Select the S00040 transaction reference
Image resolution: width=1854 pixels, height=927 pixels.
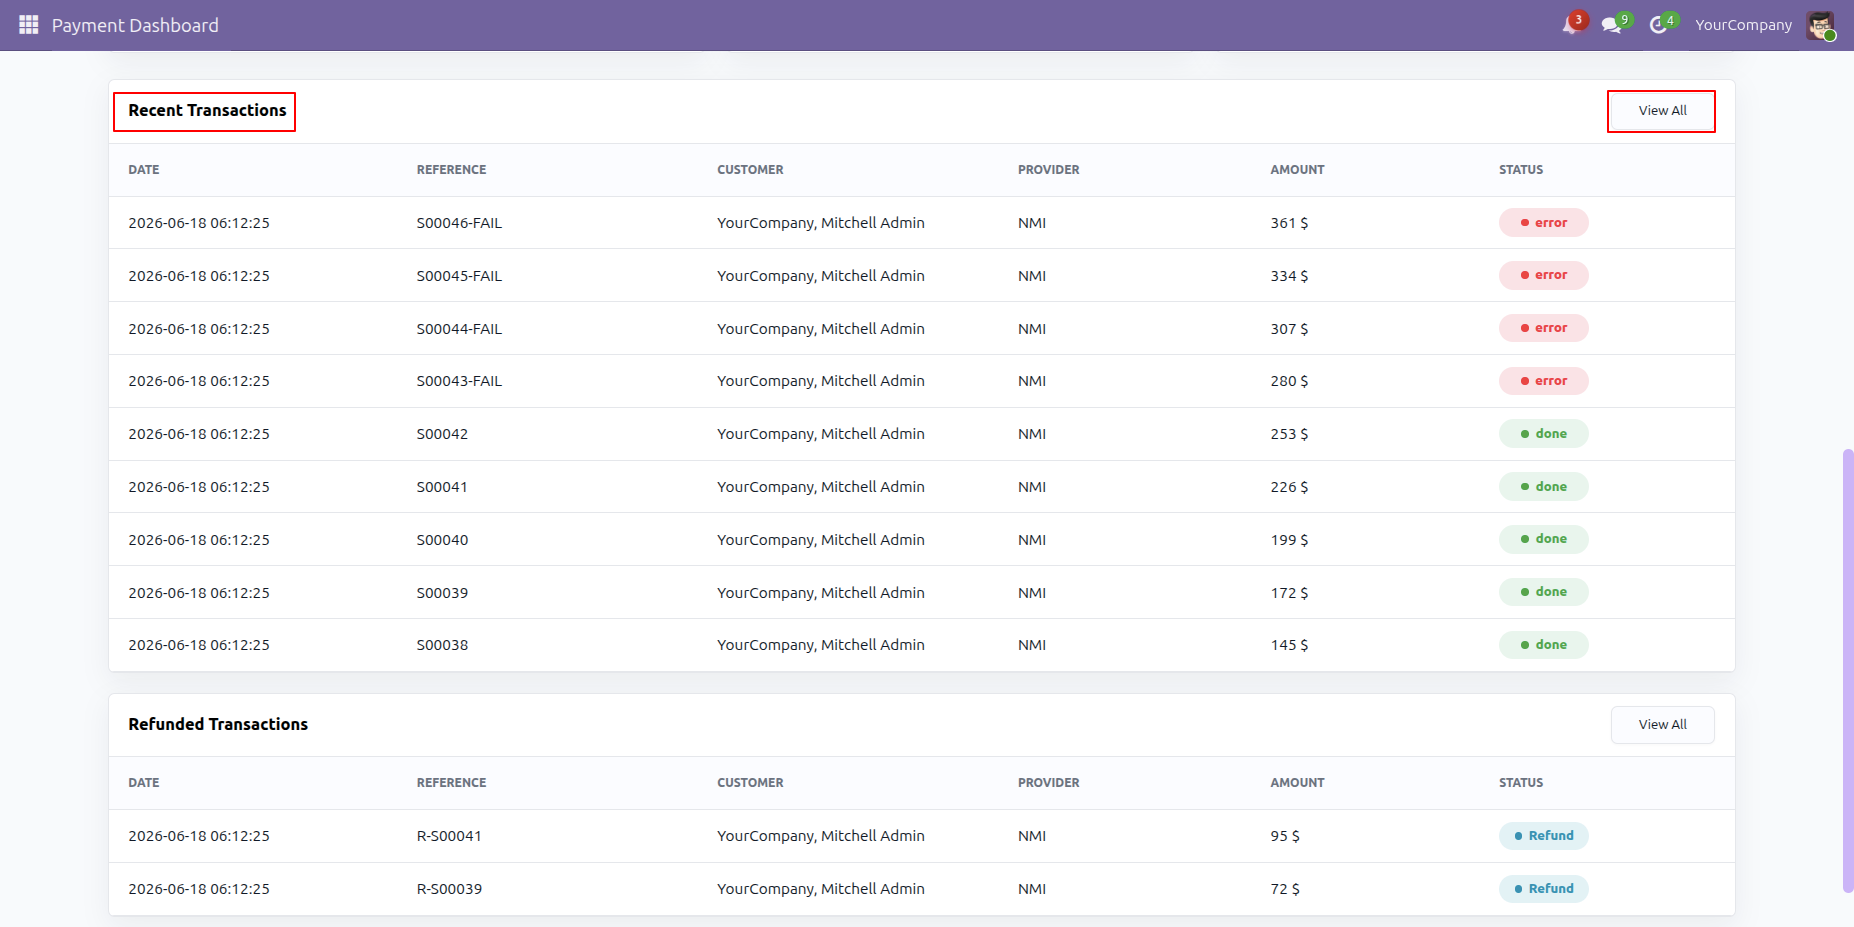pyautogui.click(x=442, y=540)
